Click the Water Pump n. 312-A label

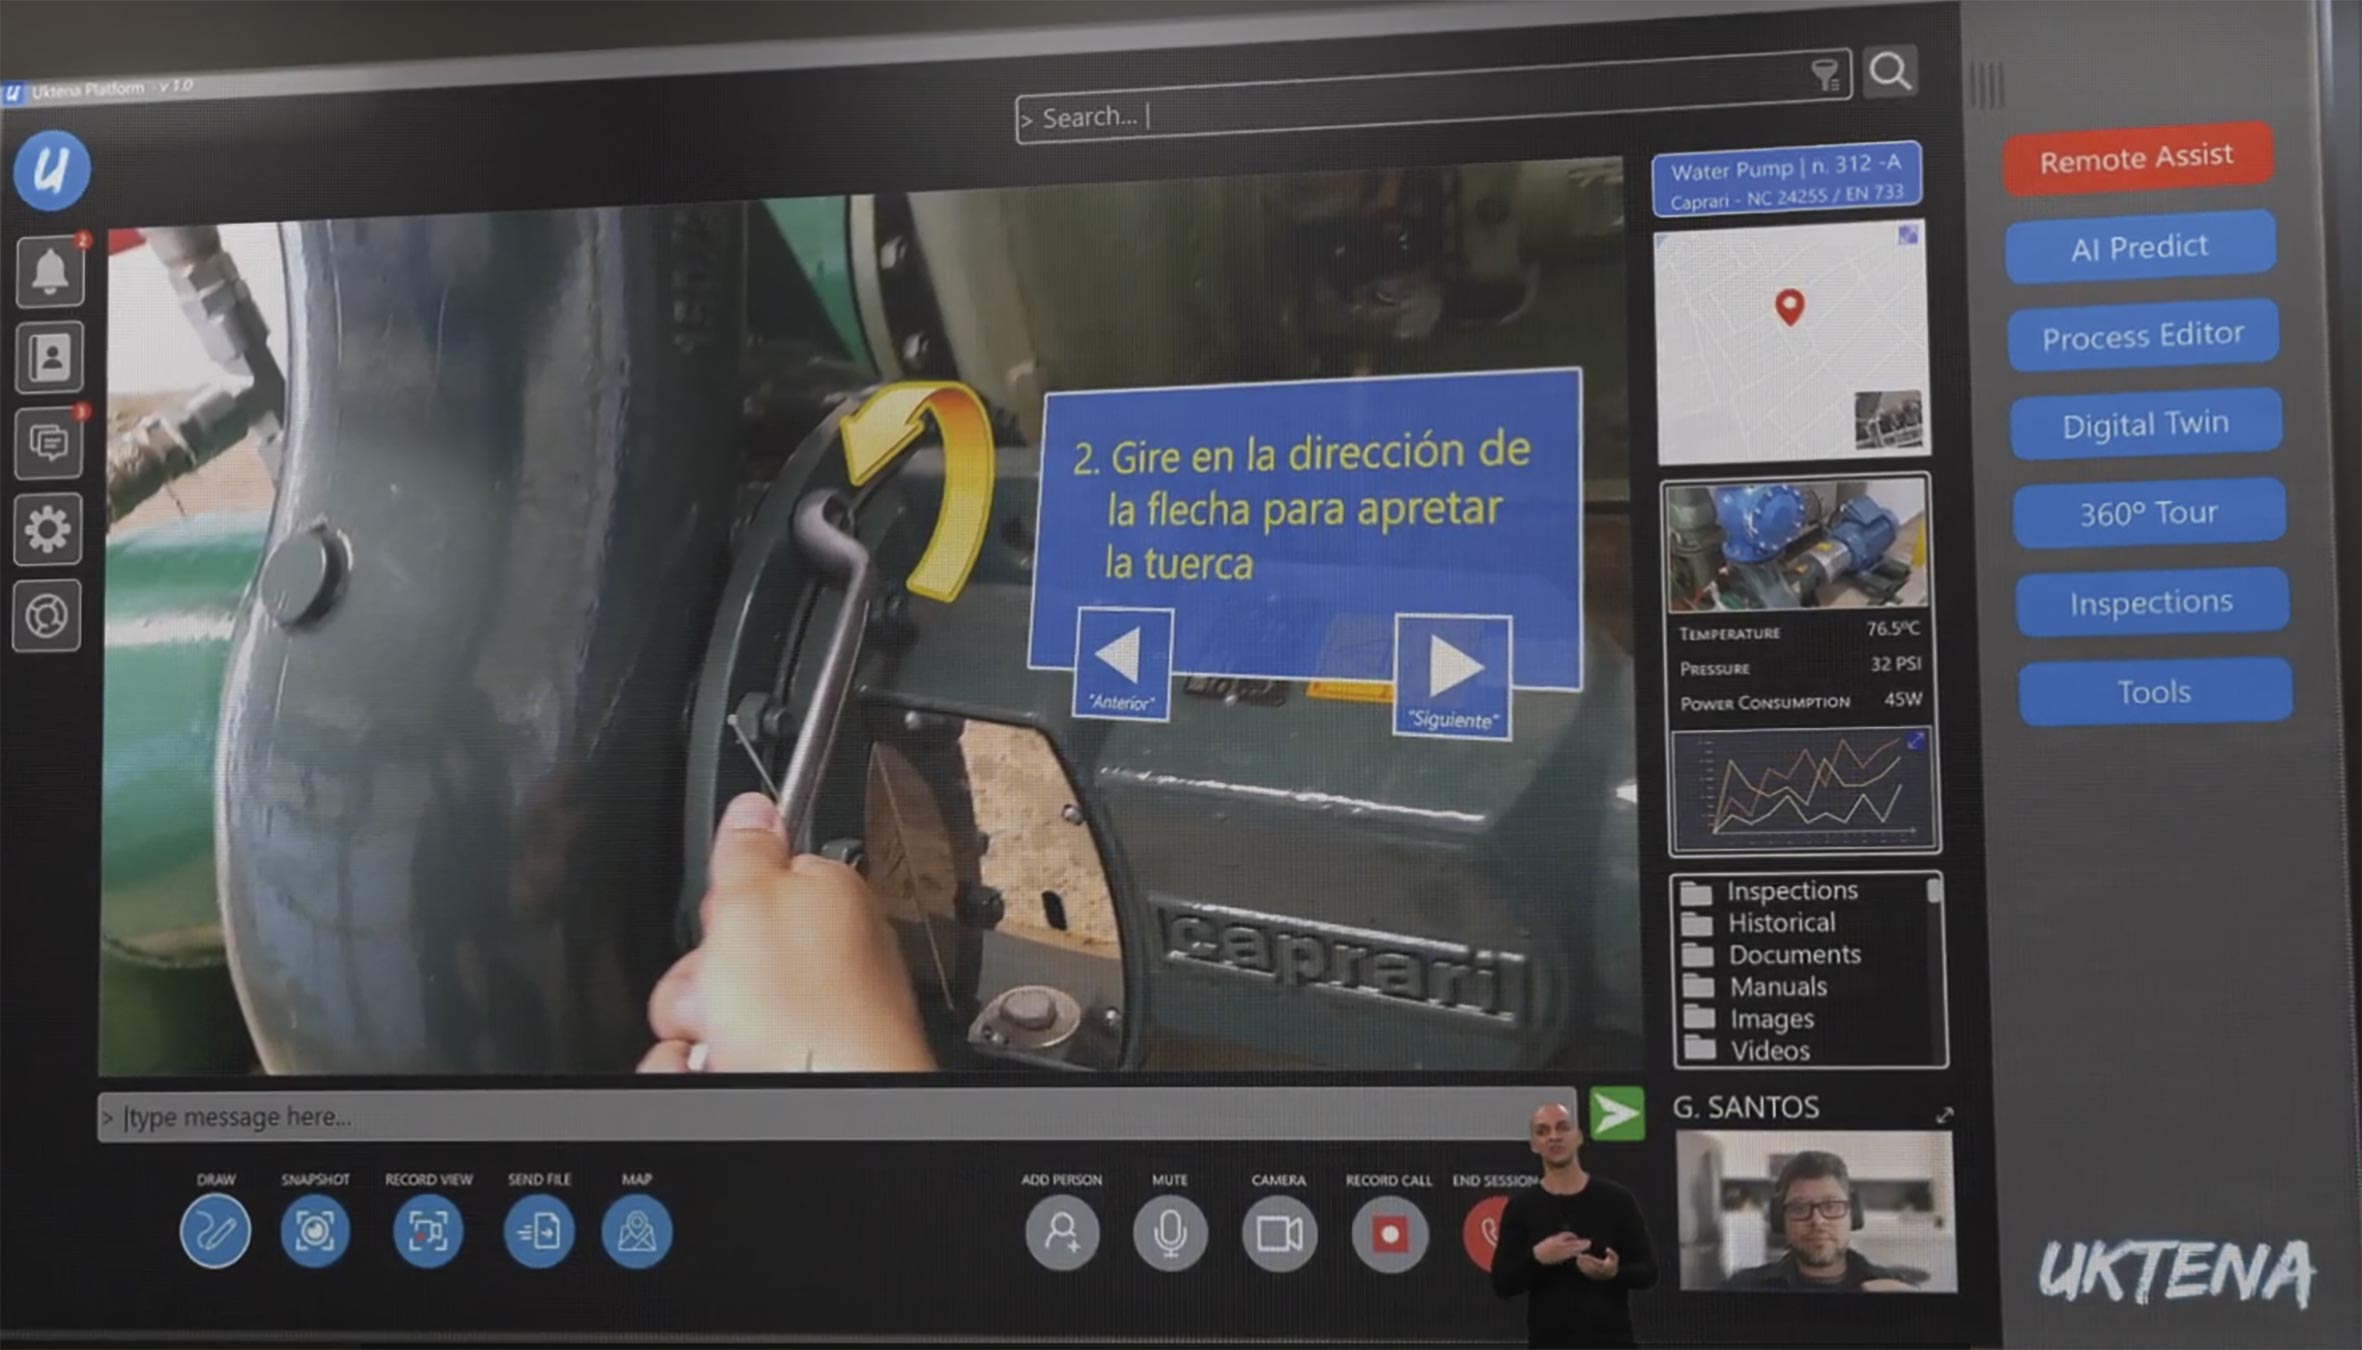[1787, 180]
